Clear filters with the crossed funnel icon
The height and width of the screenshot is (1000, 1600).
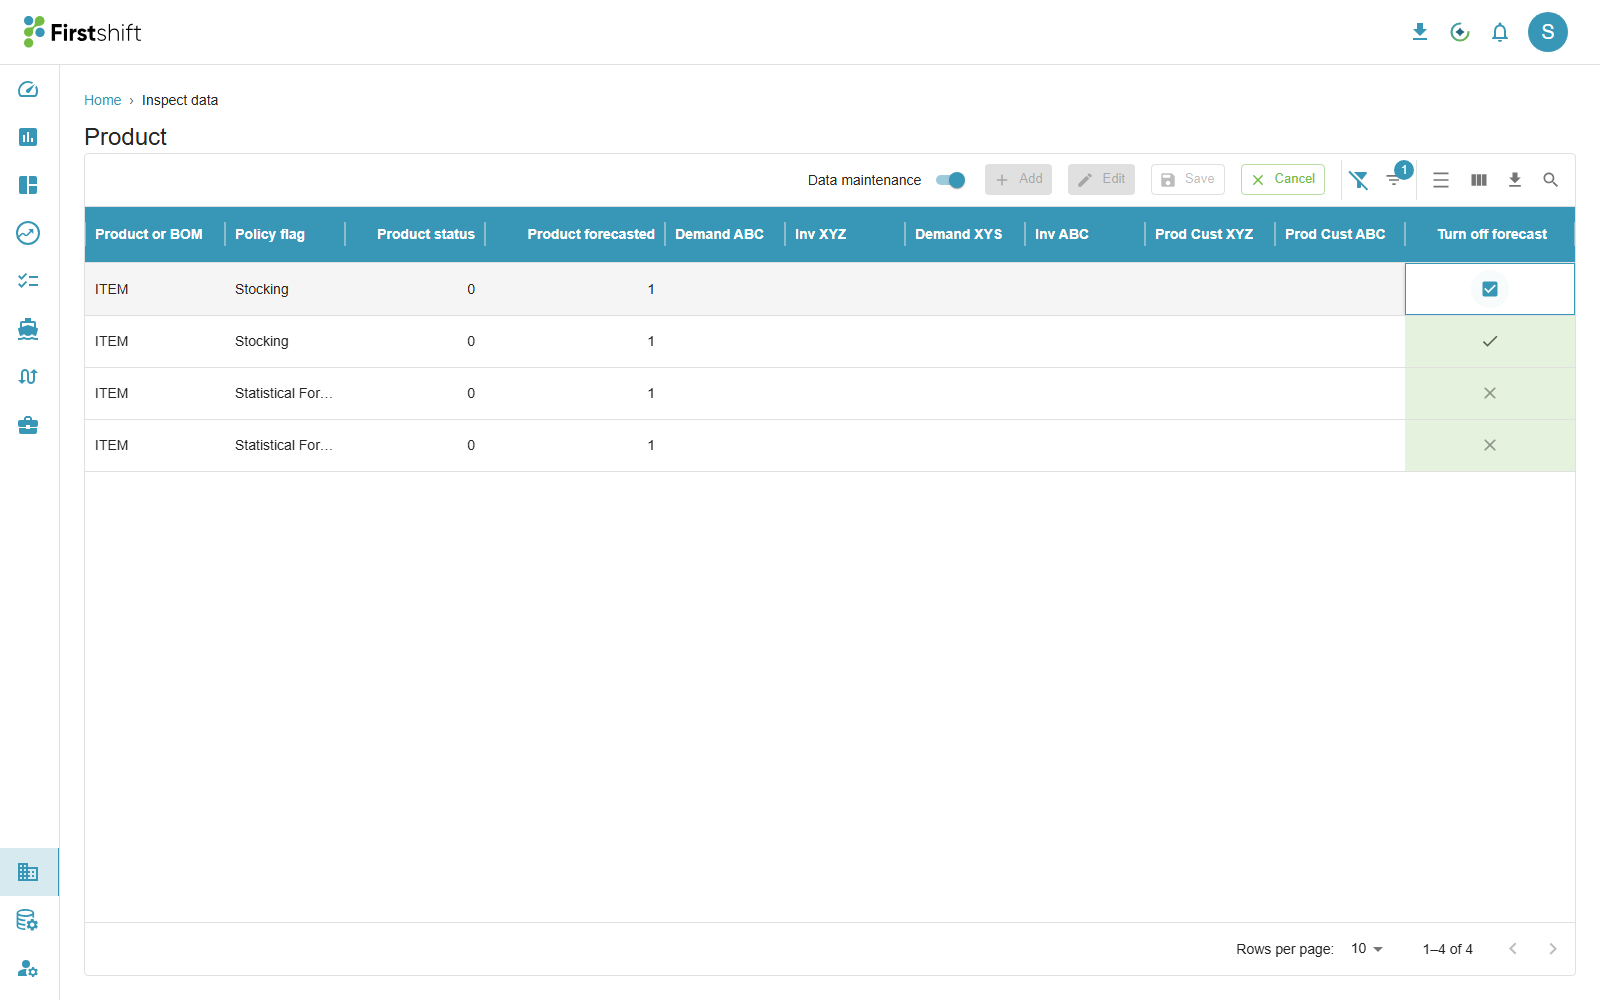[1358, 180]
